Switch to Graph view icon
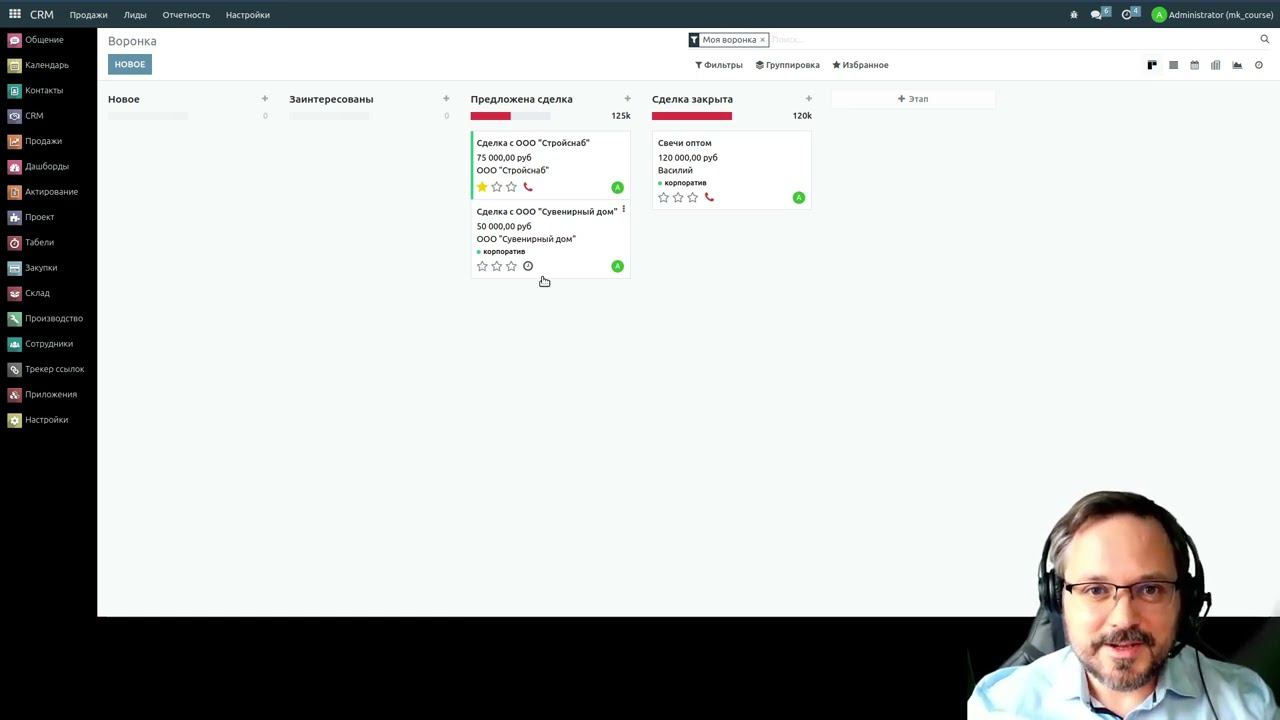This screenshot has width=1280, height=720. tap(1237, 65)
